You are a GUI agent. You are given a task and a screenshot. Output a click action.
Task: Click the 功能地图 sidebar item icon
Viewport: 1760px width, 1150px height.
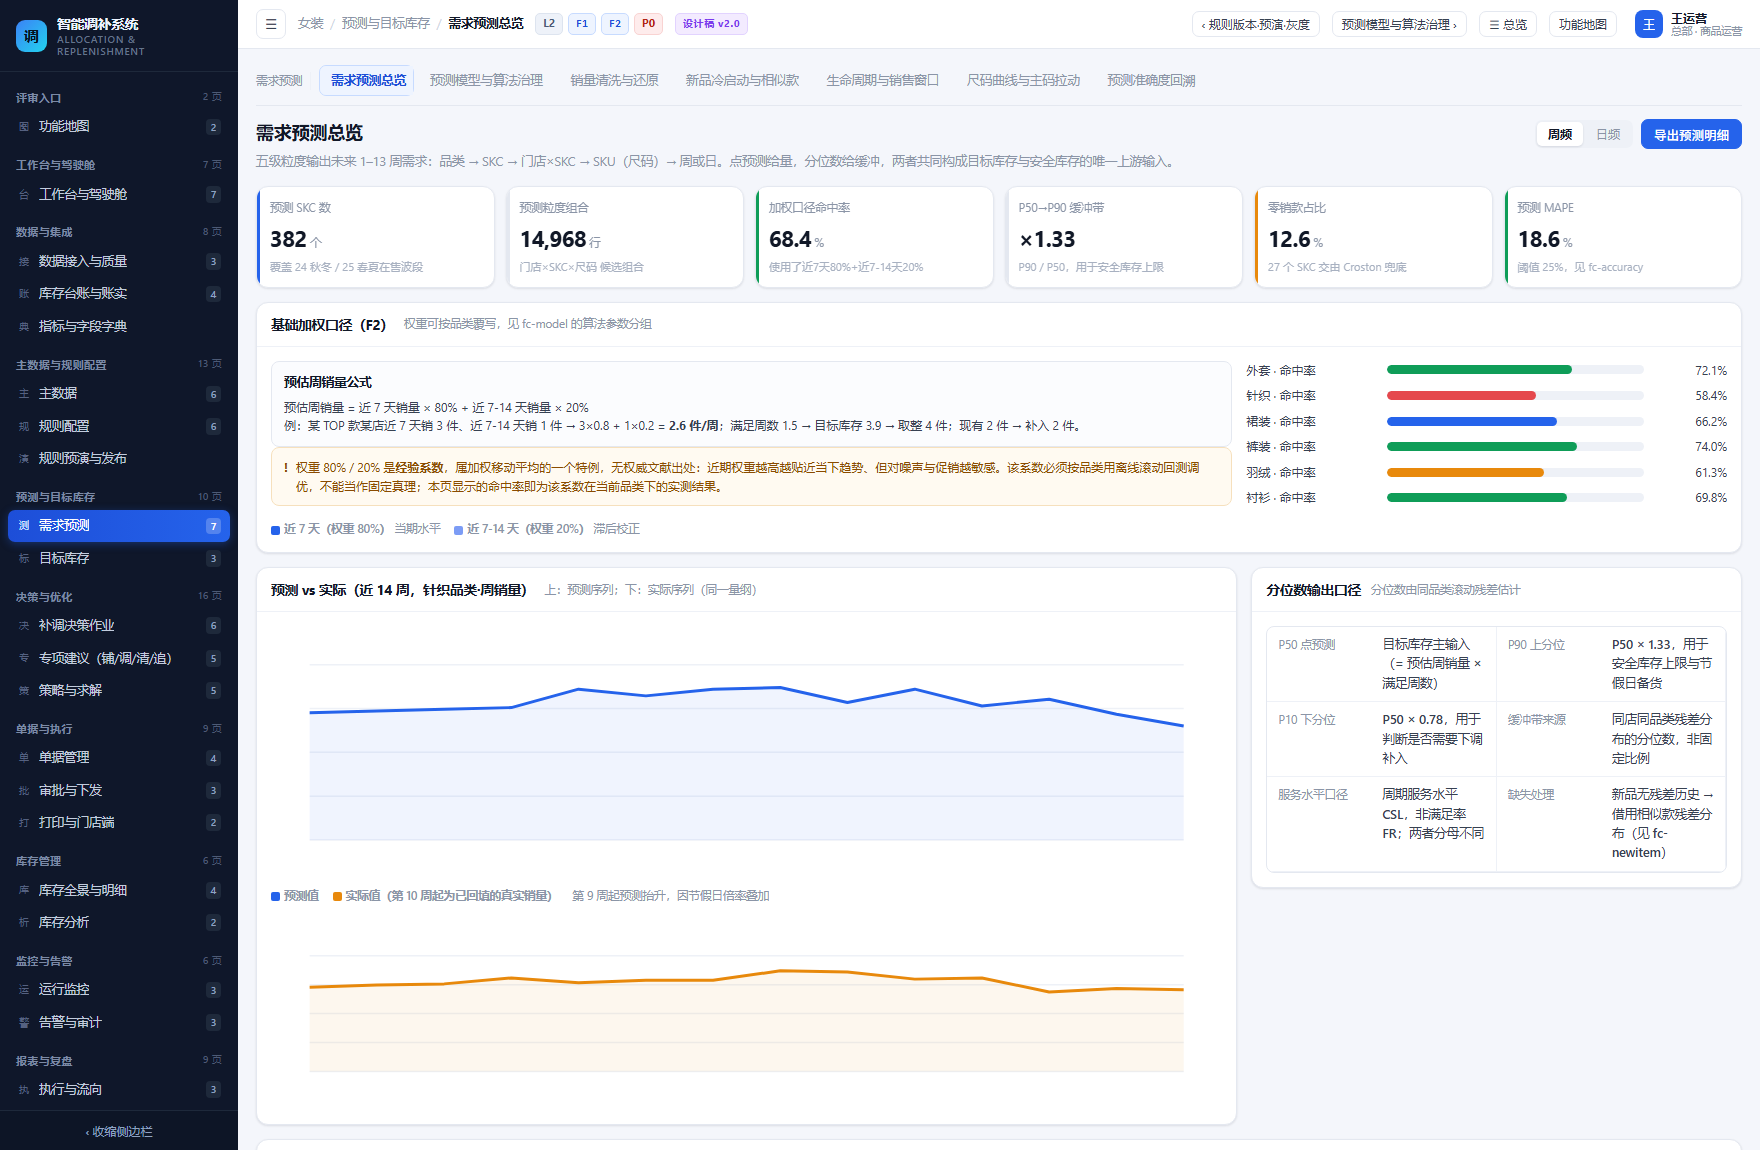pos(24,127)
